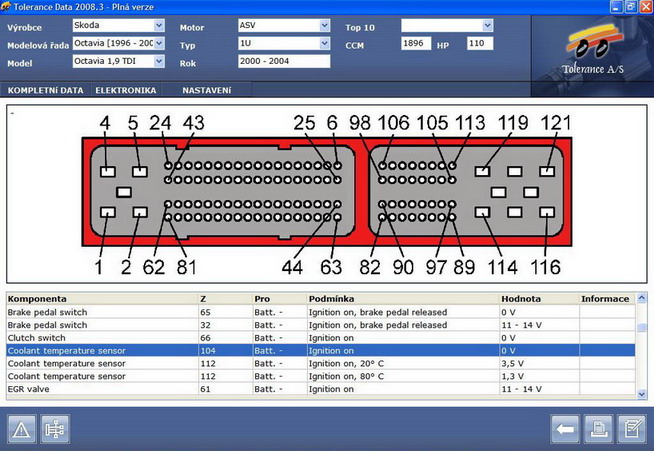Click the Tolerance A/S logo
Screen dimensions: 654x451
coord(593,50)
